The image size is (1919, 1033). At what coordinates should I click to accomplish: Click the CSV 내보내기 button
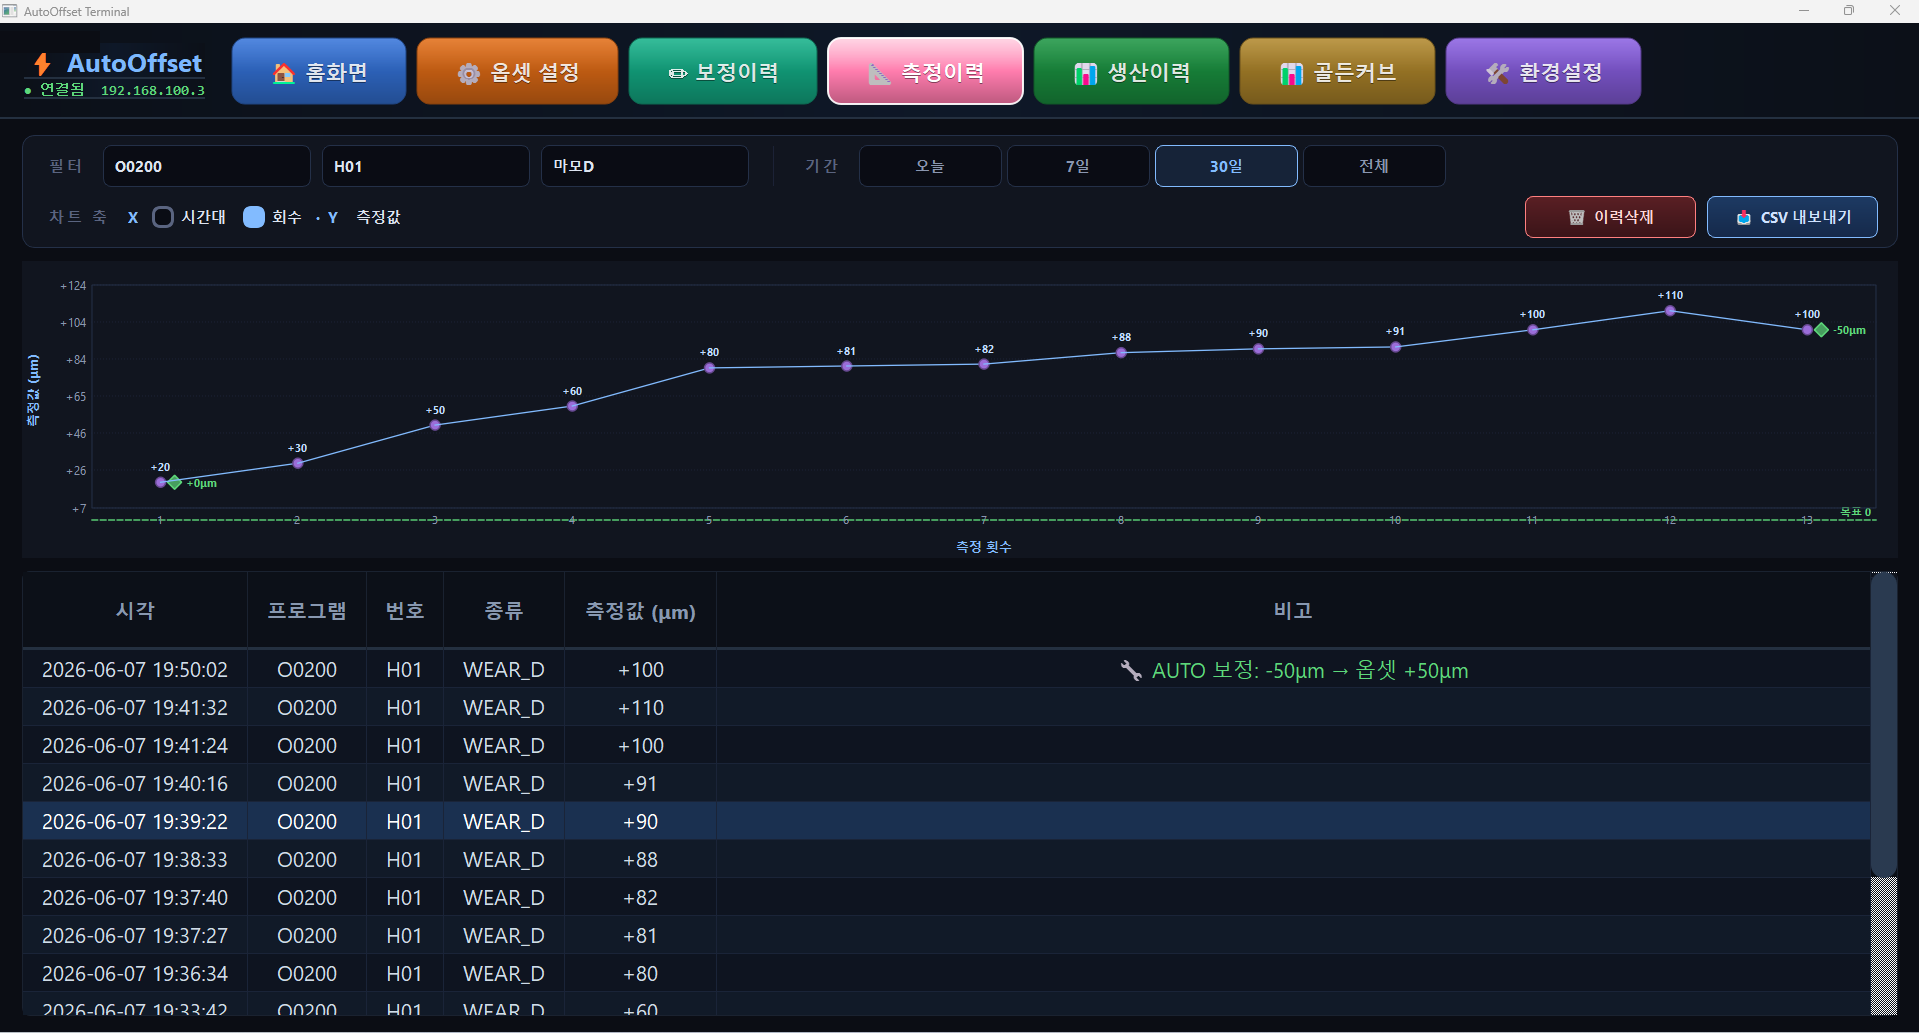click(1792, 217)
